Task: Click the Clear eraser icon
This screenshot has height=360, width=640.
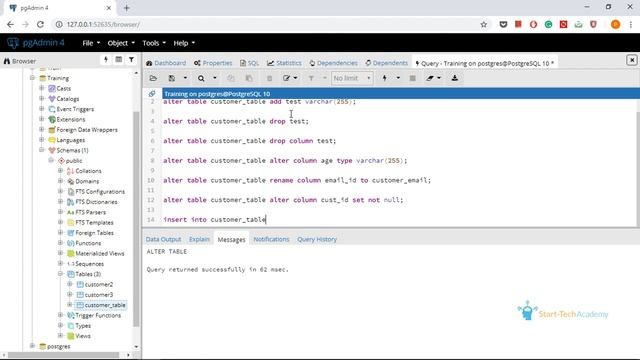Action: [430, 78]
